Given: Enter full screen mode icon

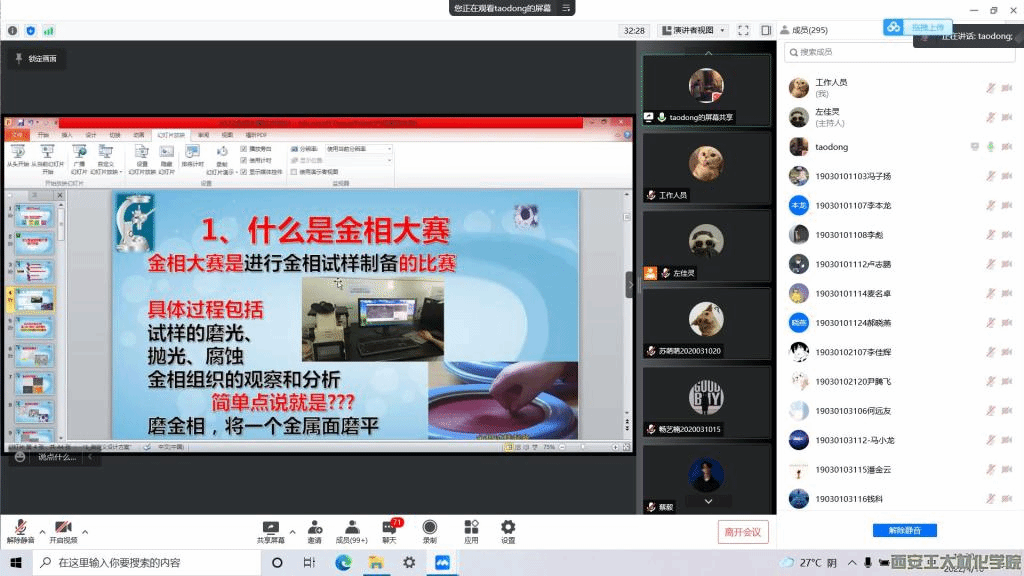Looking at the screenshot, I should coord(743,30).
